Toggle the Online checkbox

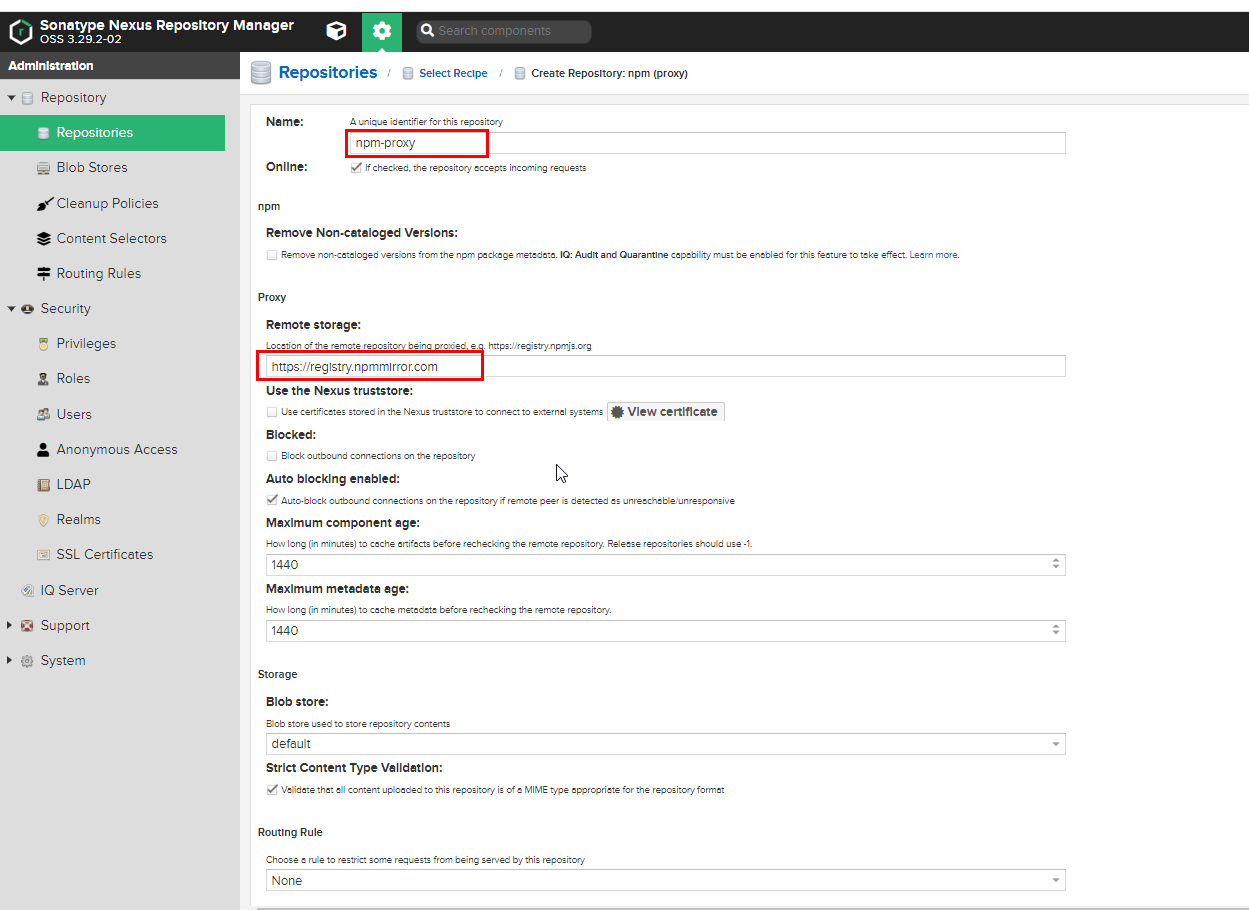356,168
